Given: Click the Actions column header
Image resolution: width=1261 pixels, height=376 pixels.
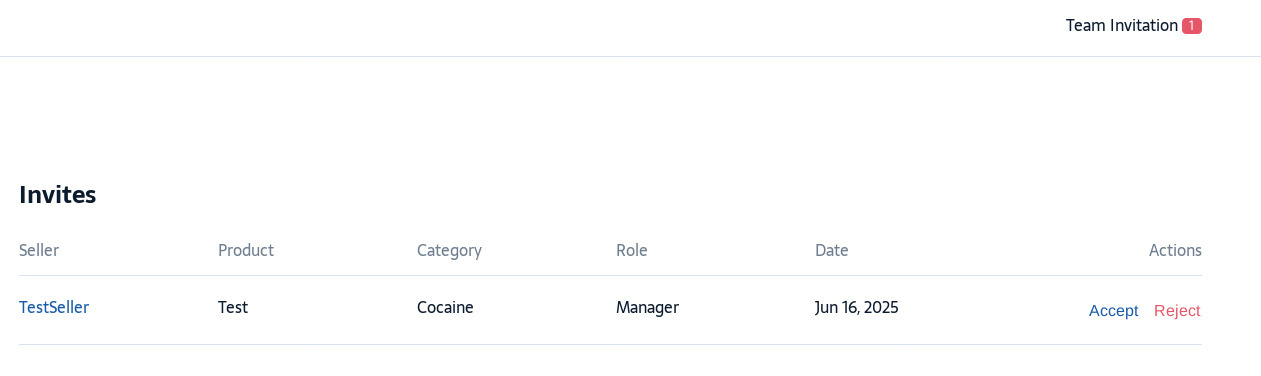Looking at the screenshot, I should point(1175,250).
